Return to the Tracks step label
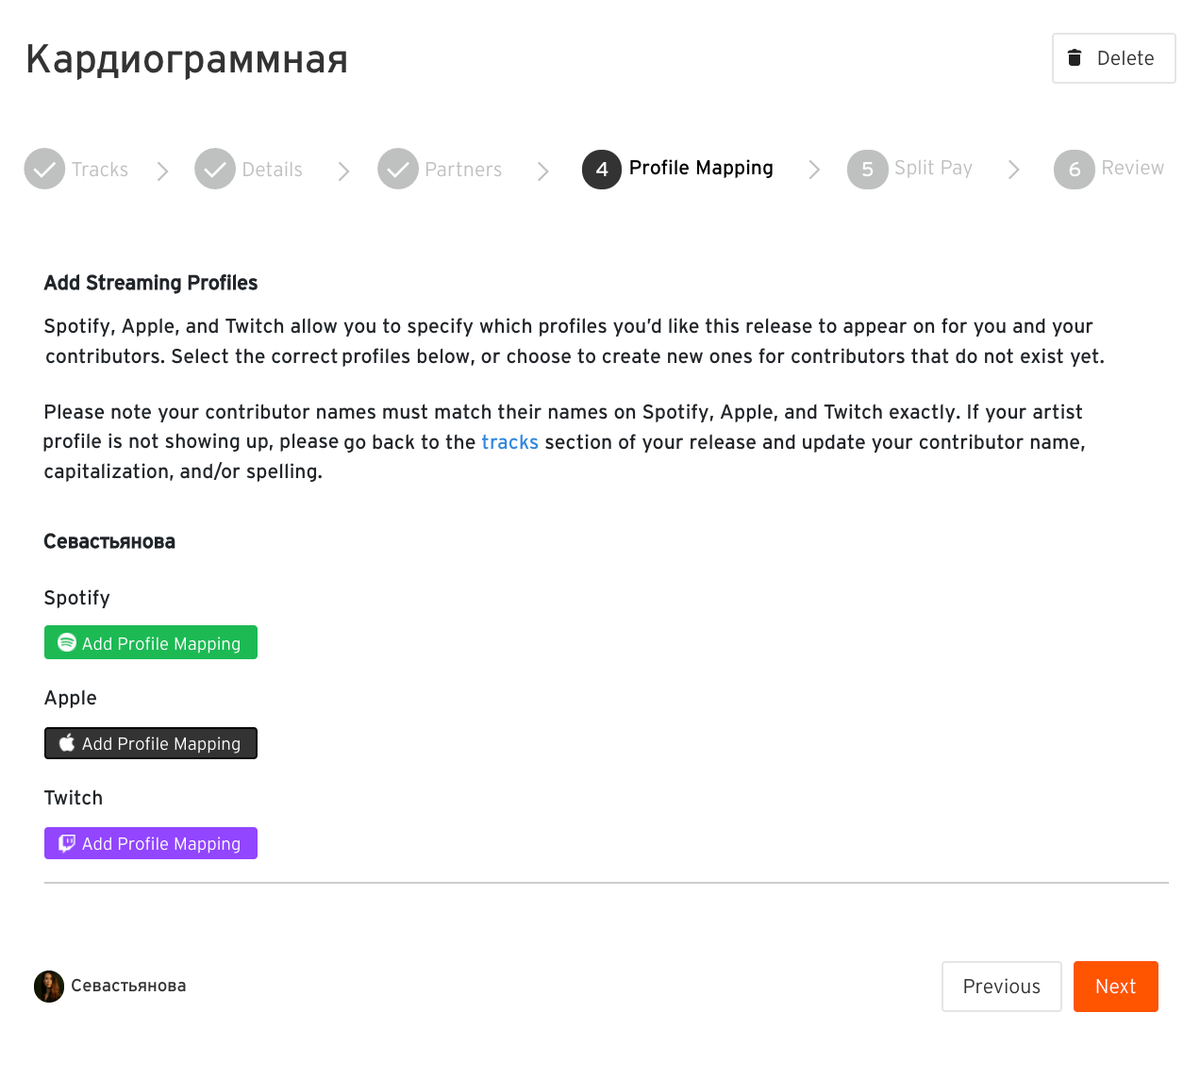Image resolution: width=1200 pixels, height=1075 pixels. [x=99, y=170]
